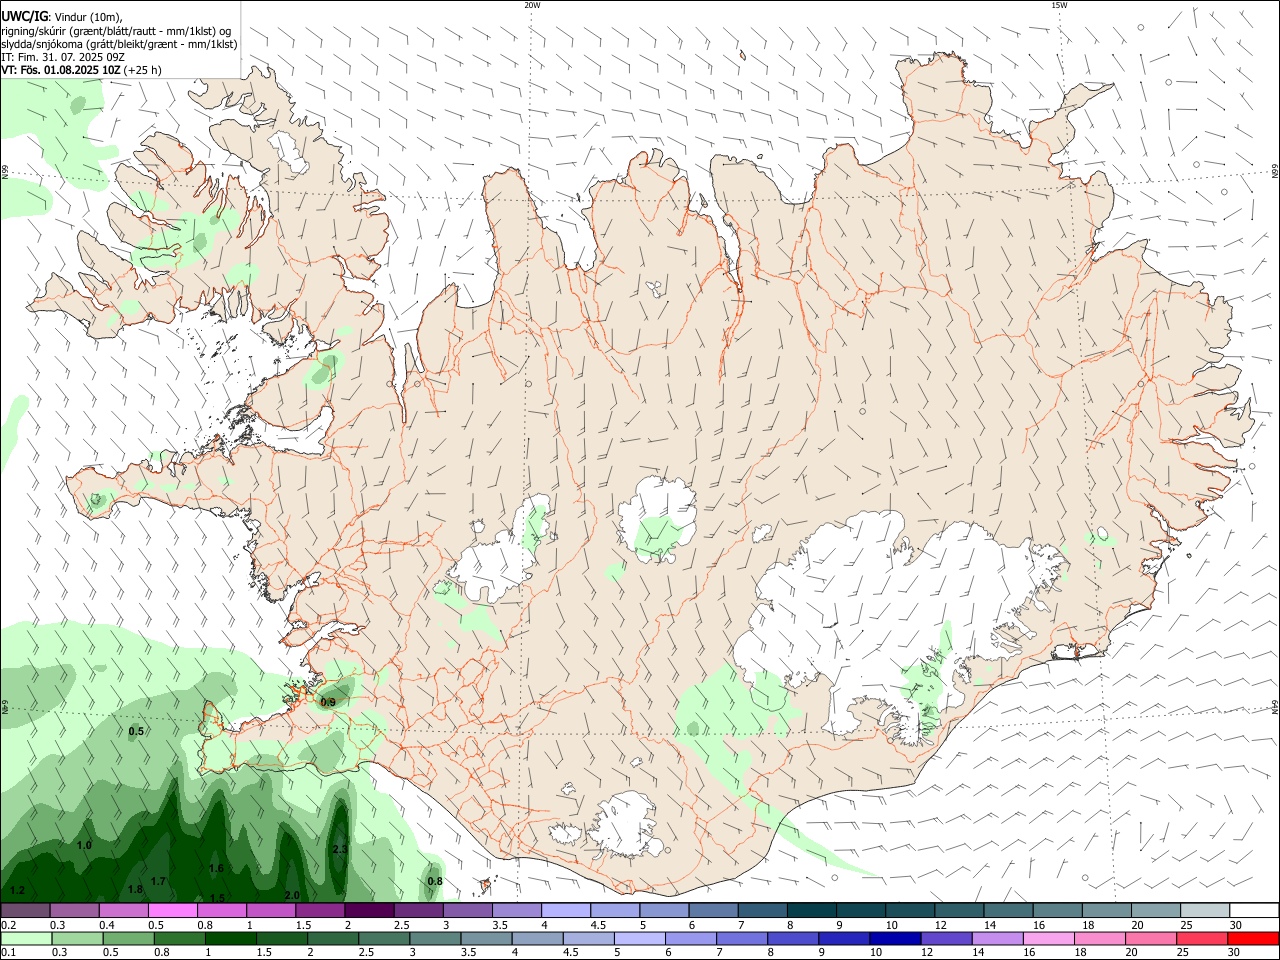Click the 15W longitude label
This screenshot has height=960, width=1280.
tap(1059, 5)
